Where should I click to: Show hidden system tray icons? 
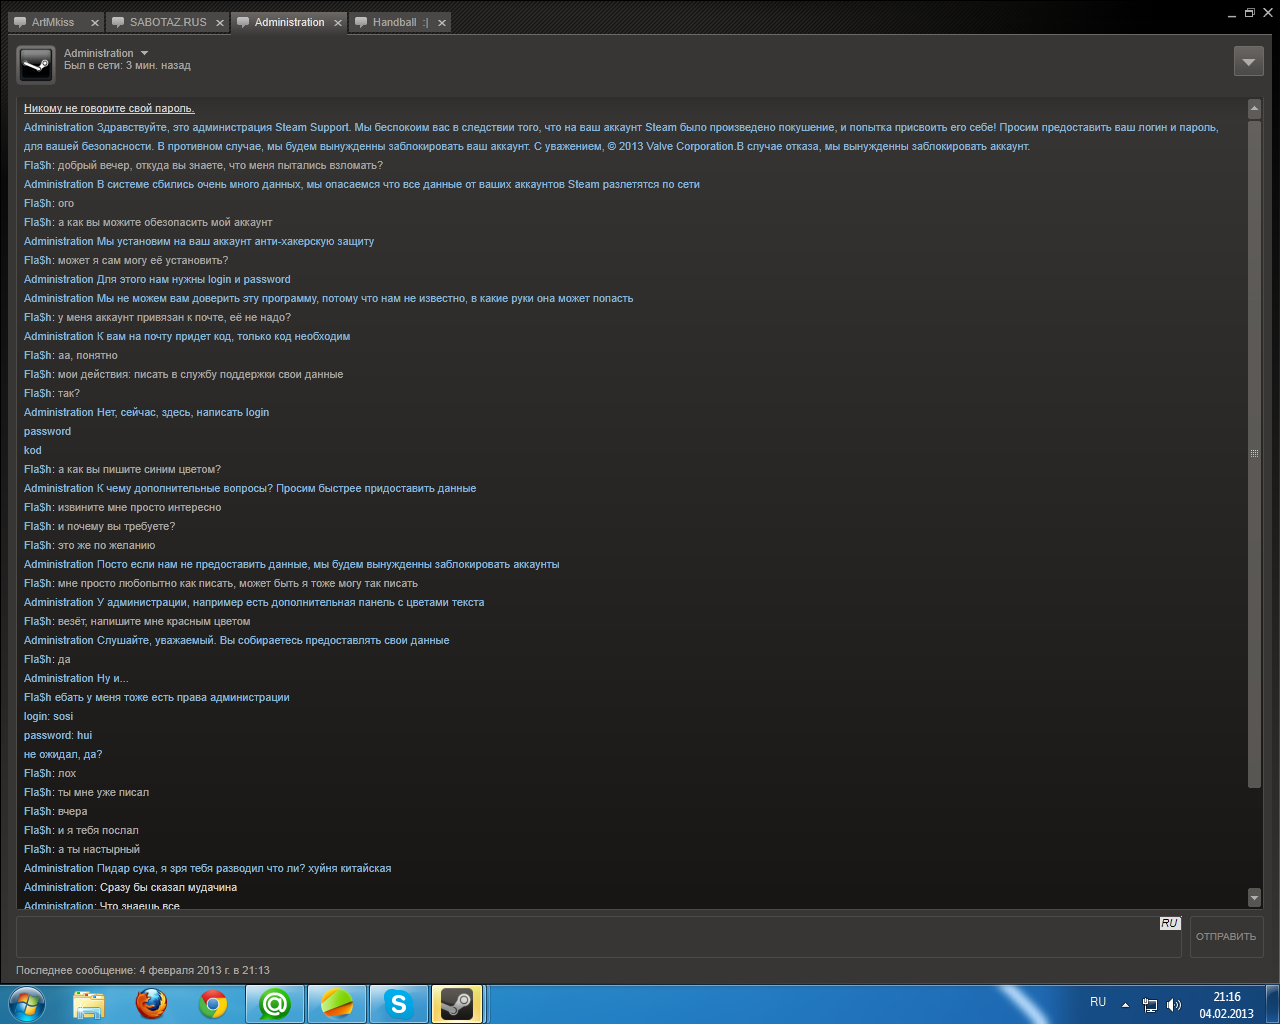tap(1125, 1005)
